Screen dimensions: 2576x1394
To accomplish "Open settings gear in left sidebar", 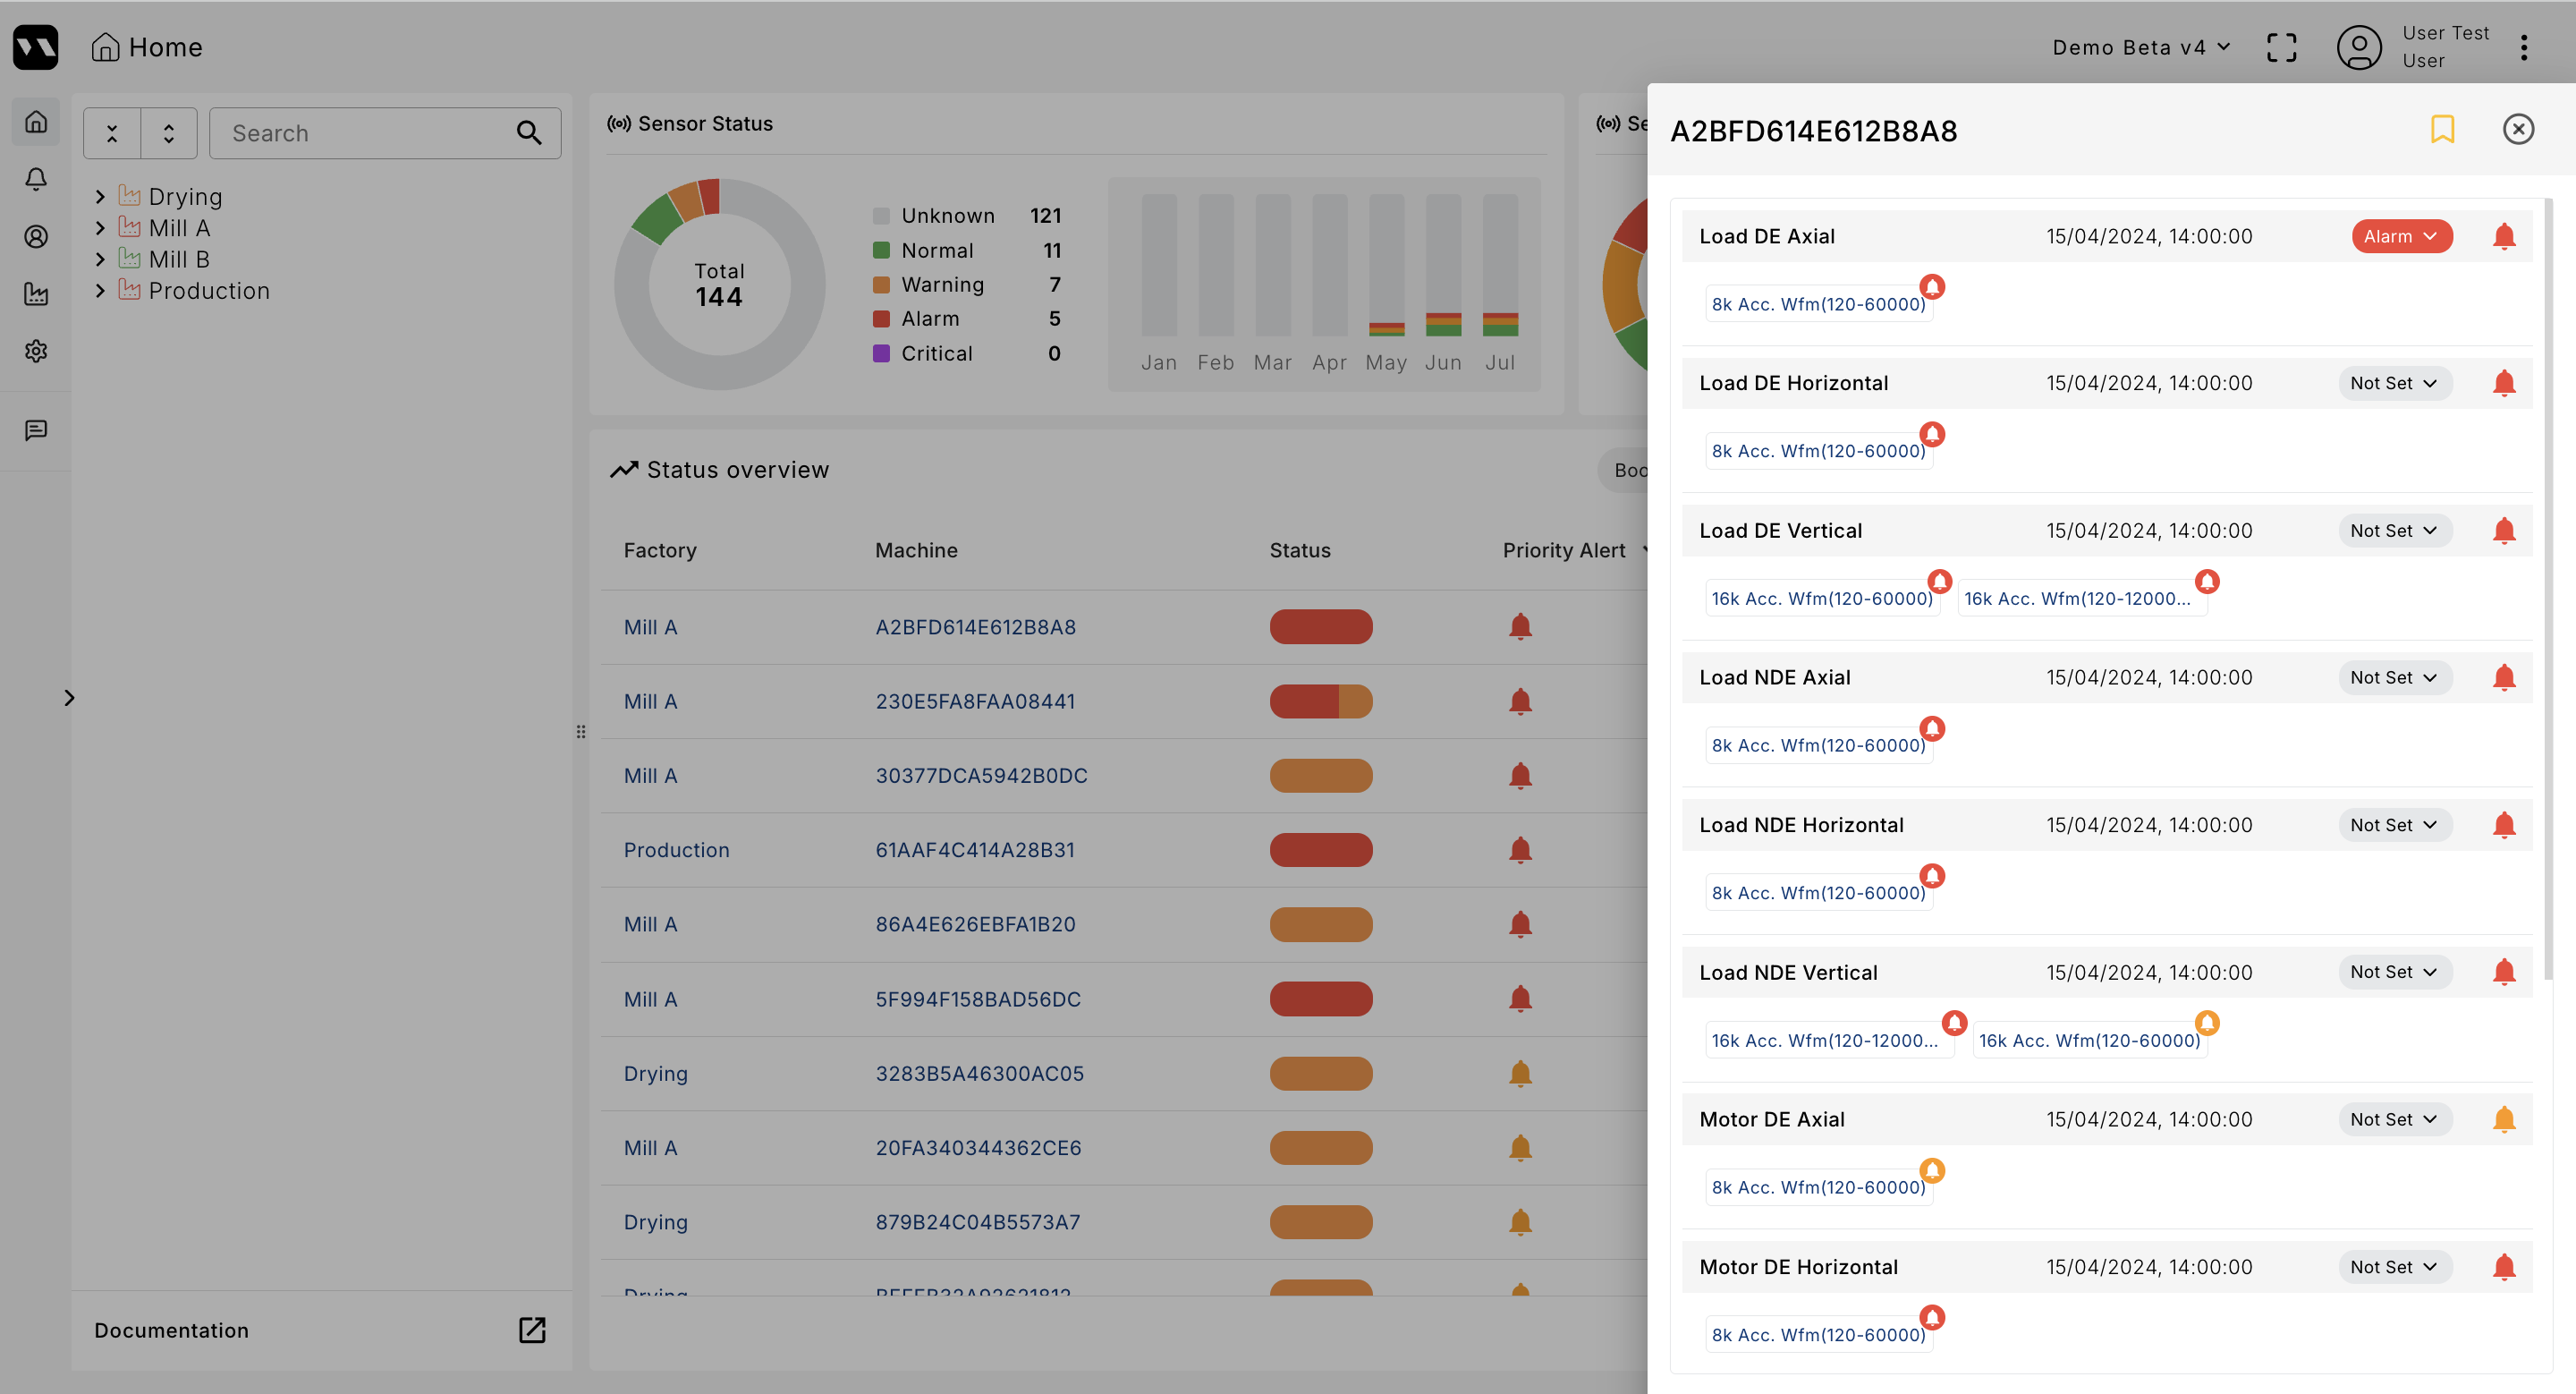I will click(x=36, y=351).
